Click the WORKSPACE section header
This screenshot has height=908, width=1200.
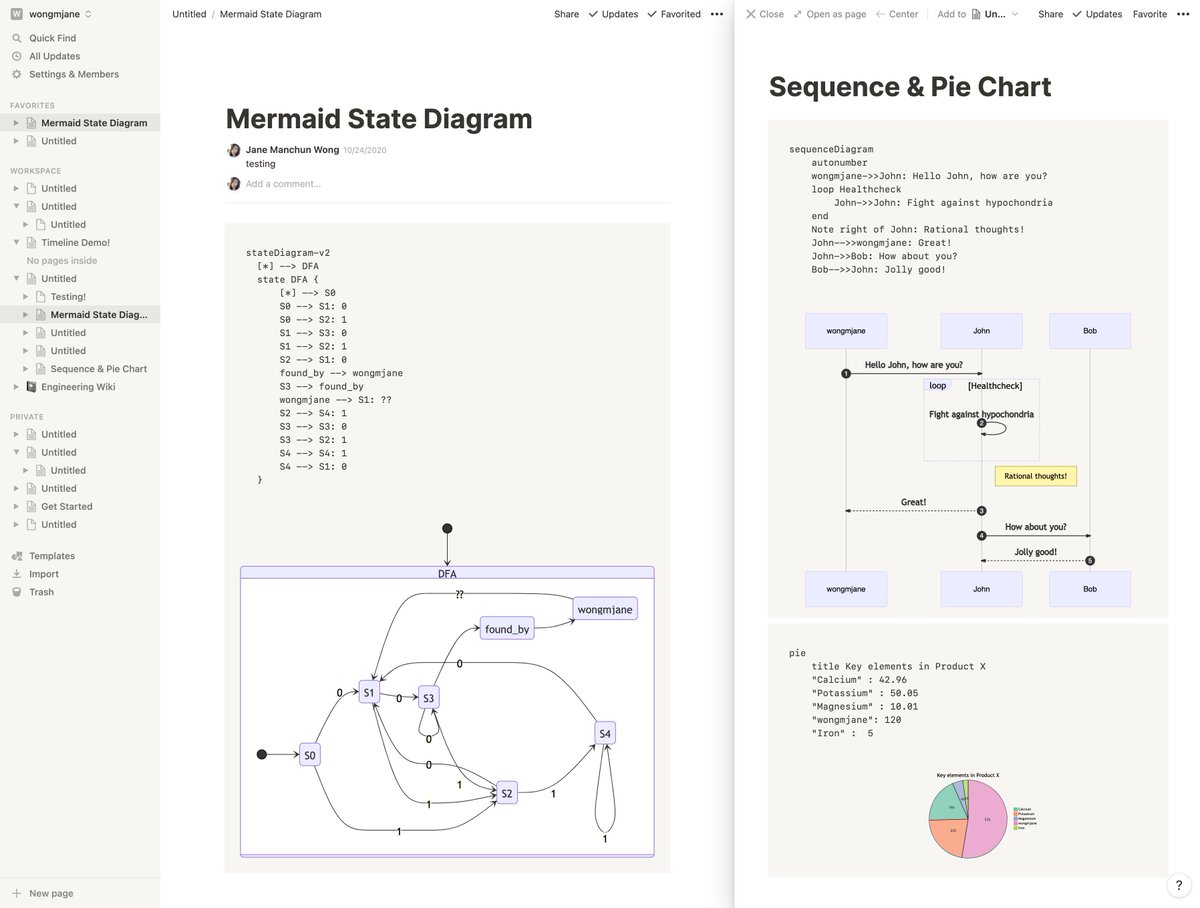[36, 171]
